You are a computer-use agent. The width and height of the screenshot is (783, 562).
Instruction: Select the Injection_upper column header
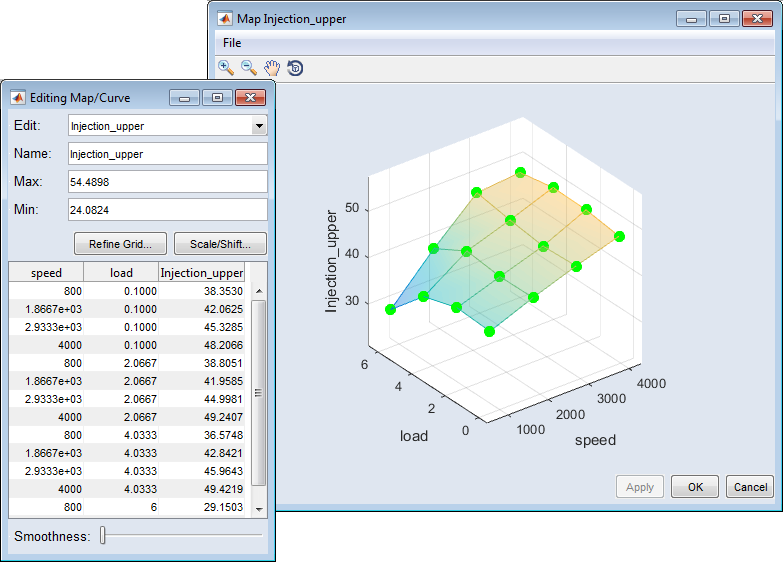coord(202,273)
